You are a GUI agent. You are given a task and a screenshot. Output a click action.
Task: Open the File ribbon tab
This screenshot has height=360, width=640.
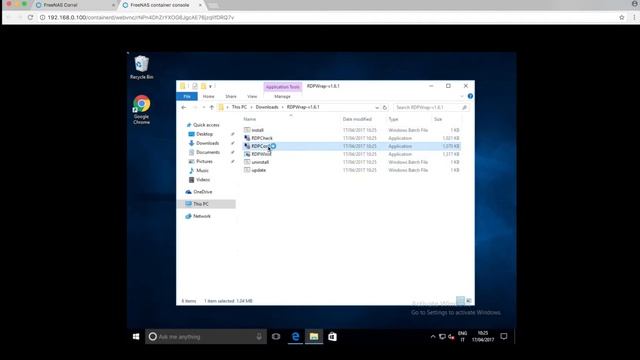click(x=187, y=96)
